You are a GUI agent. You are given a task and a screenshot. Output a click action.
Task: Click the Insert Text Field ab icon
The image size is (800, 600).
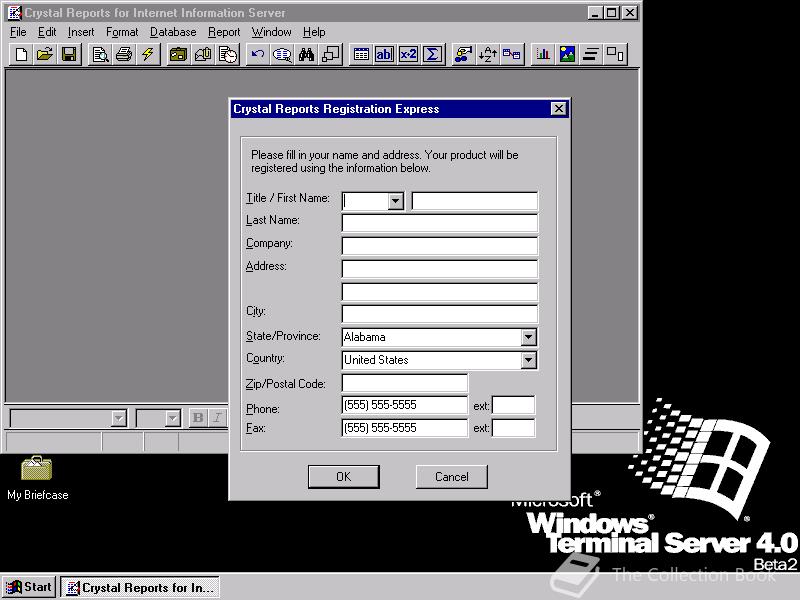[x=385, y=54]
